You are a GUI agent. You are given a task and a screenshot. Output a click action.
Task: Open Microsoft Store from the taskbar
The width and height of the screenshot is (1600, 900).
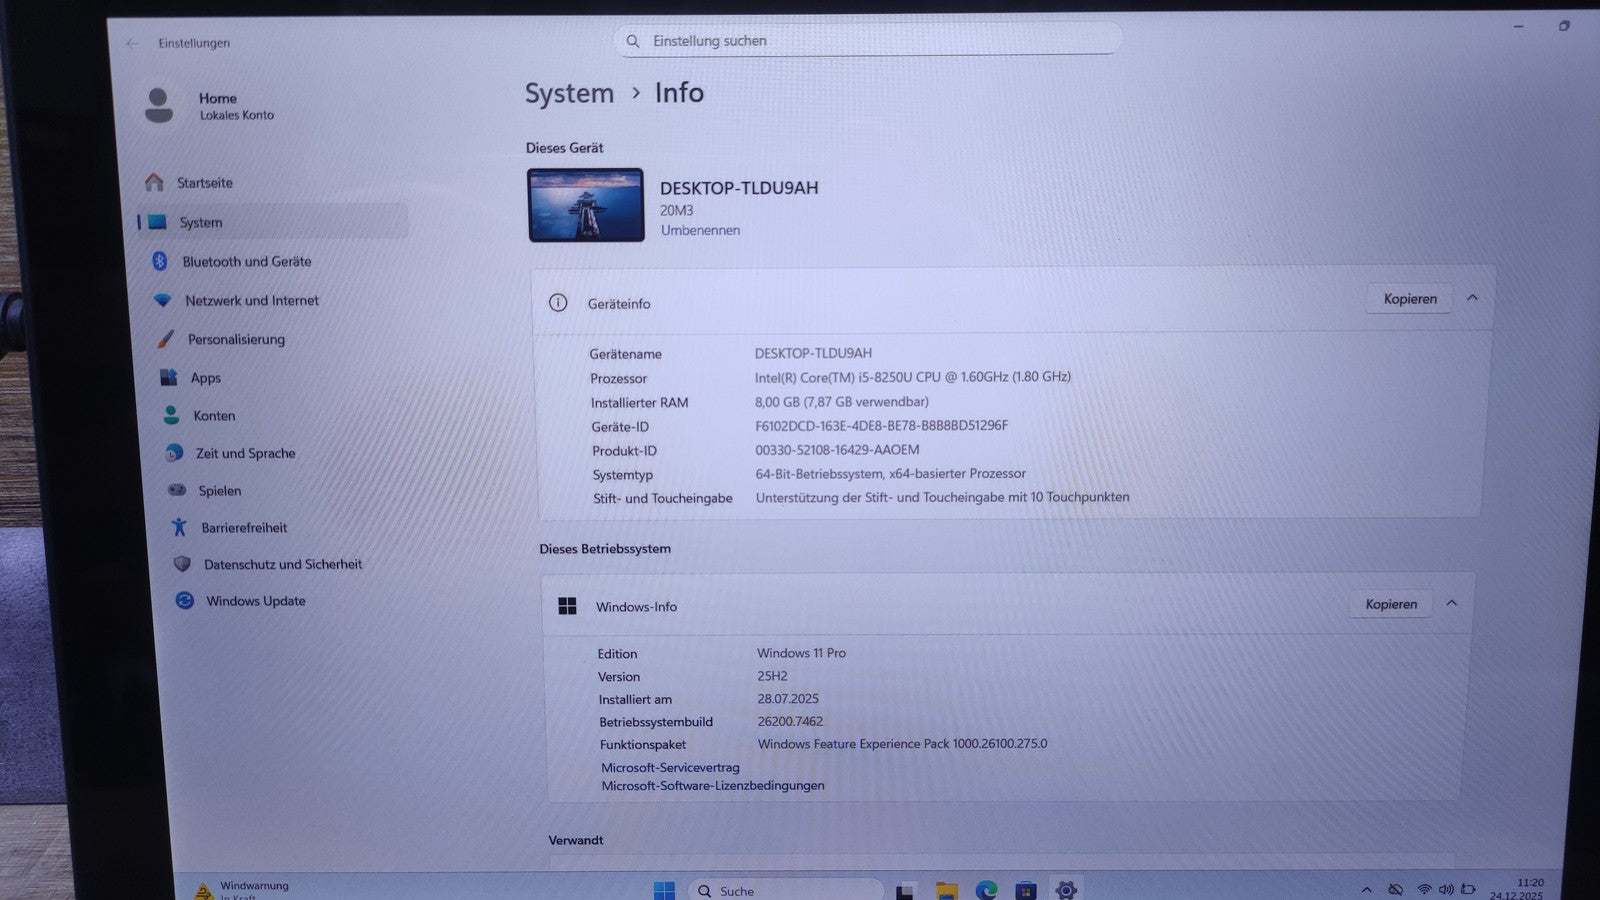pos(1026,891)
